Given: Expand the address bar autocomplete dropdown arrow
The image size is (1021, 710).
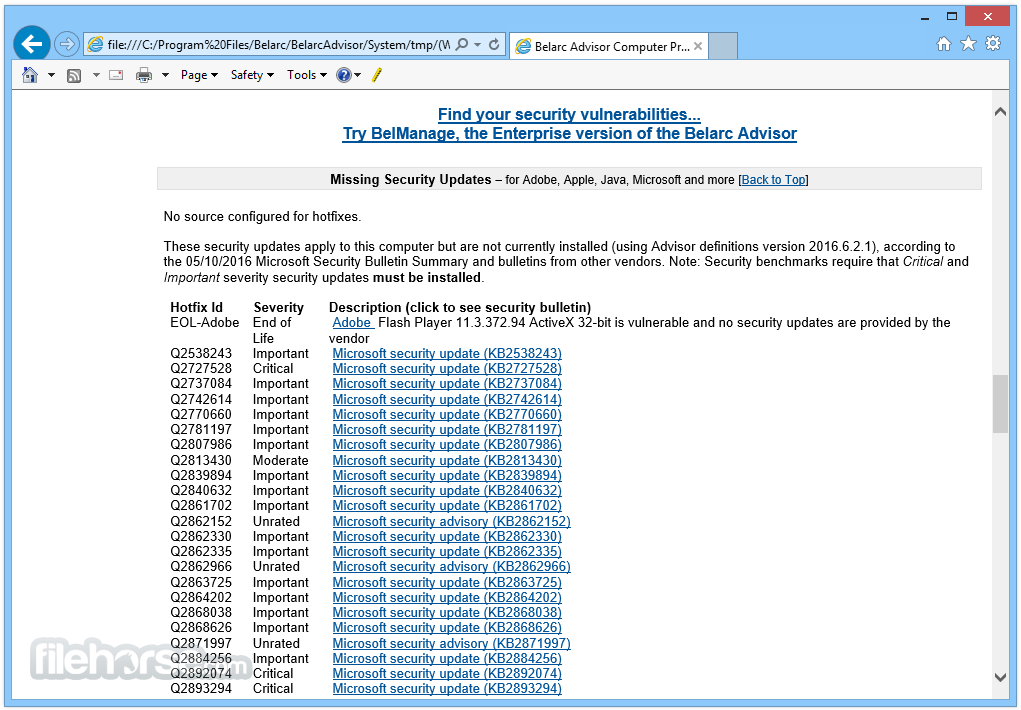Looking at the screenshot, I should pos(478,44).
